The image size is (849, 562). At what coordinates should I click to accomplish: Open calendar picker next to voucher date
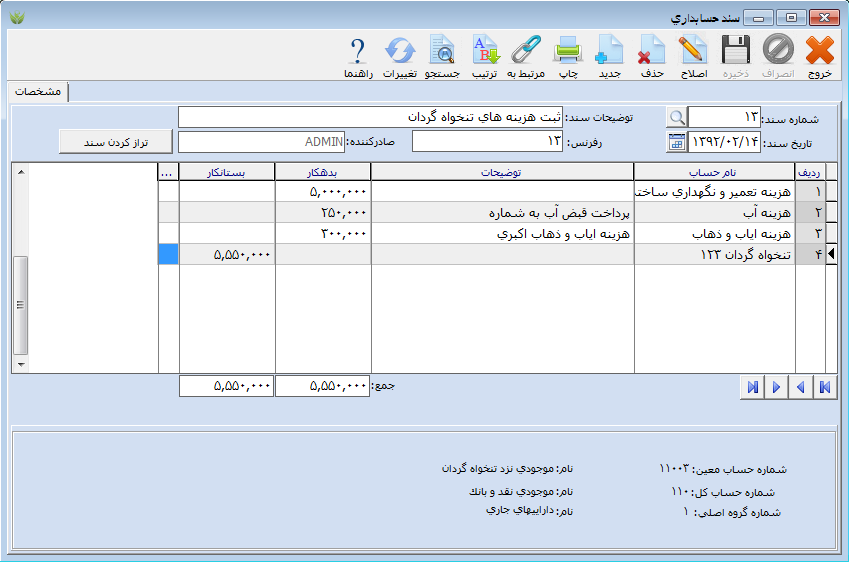(x=677, y=143)
